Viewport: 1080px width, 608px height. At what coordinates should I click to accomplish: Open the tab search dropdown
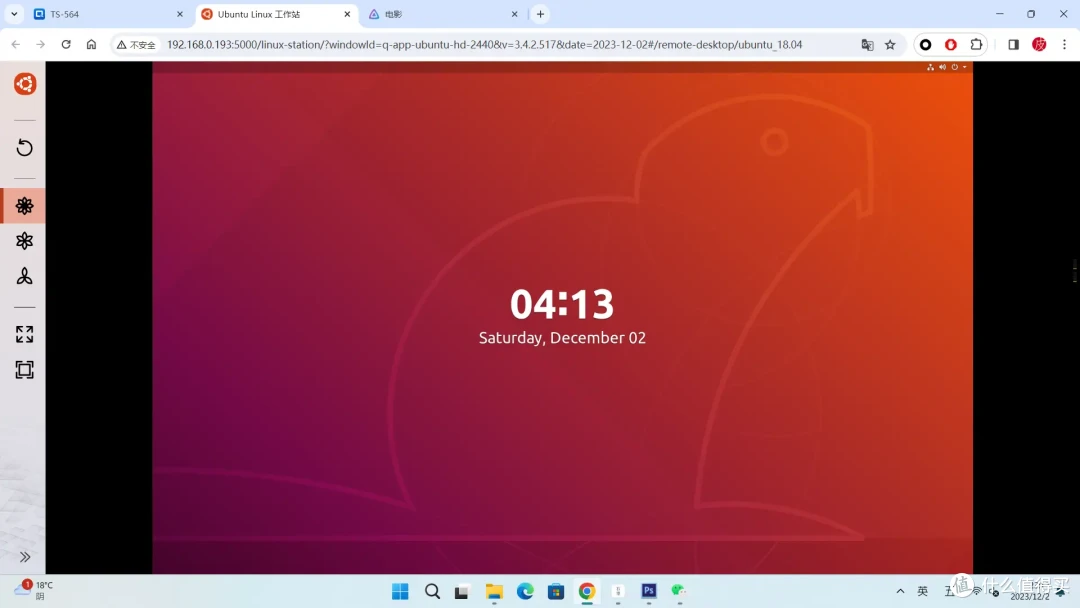(14, 14)
